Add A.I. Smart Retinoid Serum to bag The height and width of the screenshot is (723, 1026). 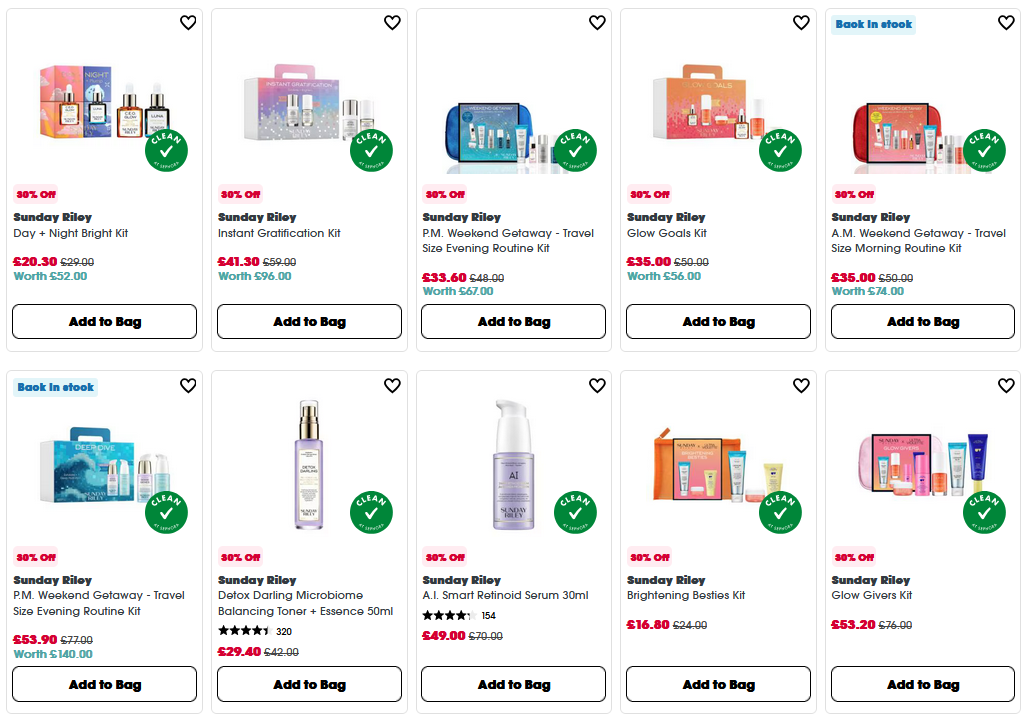click(x=513, y=684)
